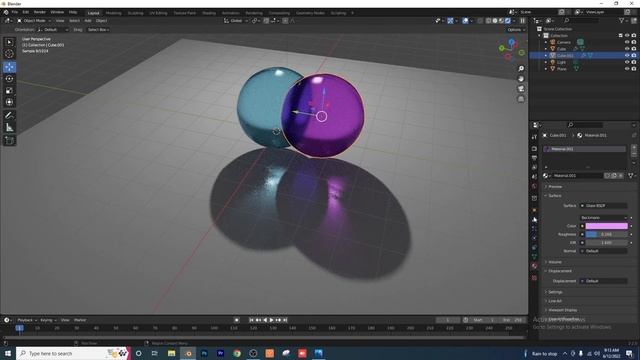Open the Modifiers properties tab
640x360 pixels.
pyautogui.click(x=534, y=220)
